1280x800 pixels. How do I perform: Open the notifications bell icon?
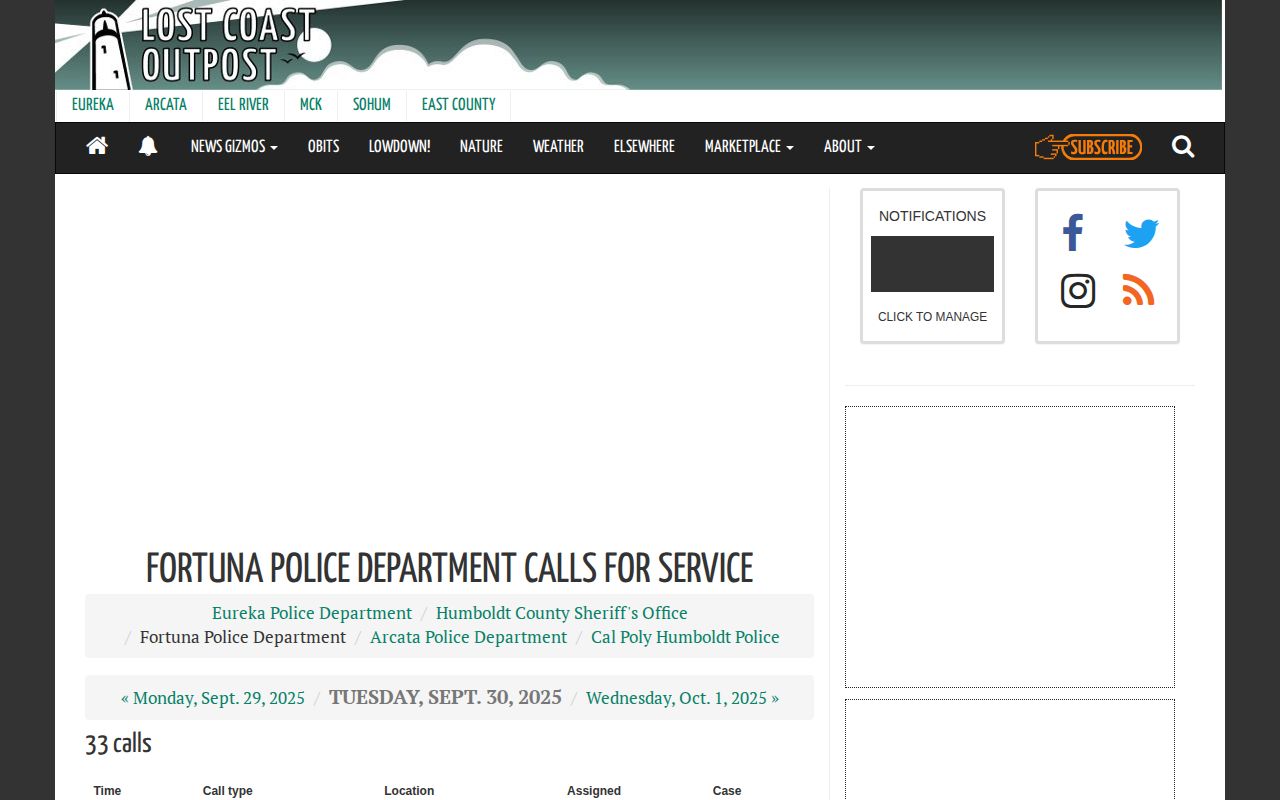tap(148, 146)
